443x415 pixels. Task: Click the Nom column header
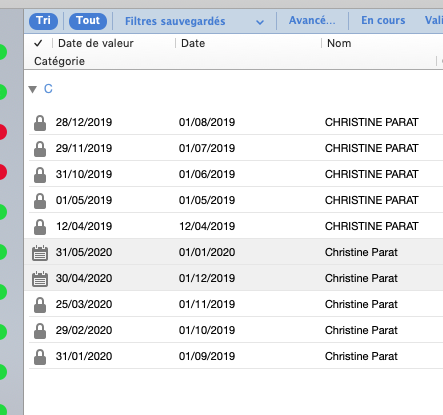tap(339, 43)
